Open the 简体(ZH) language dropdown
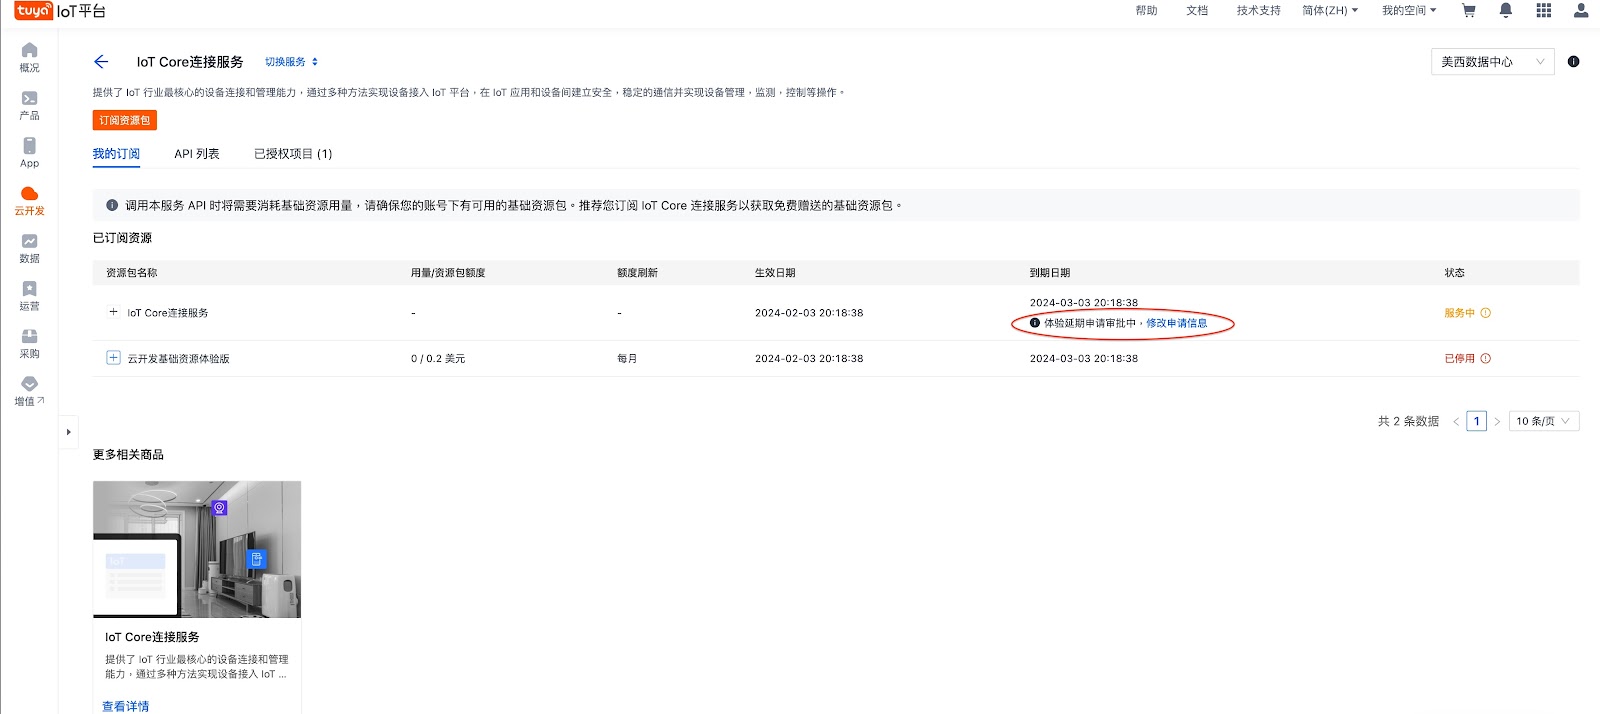The image size is (1600, 714). coord(1330,11)
